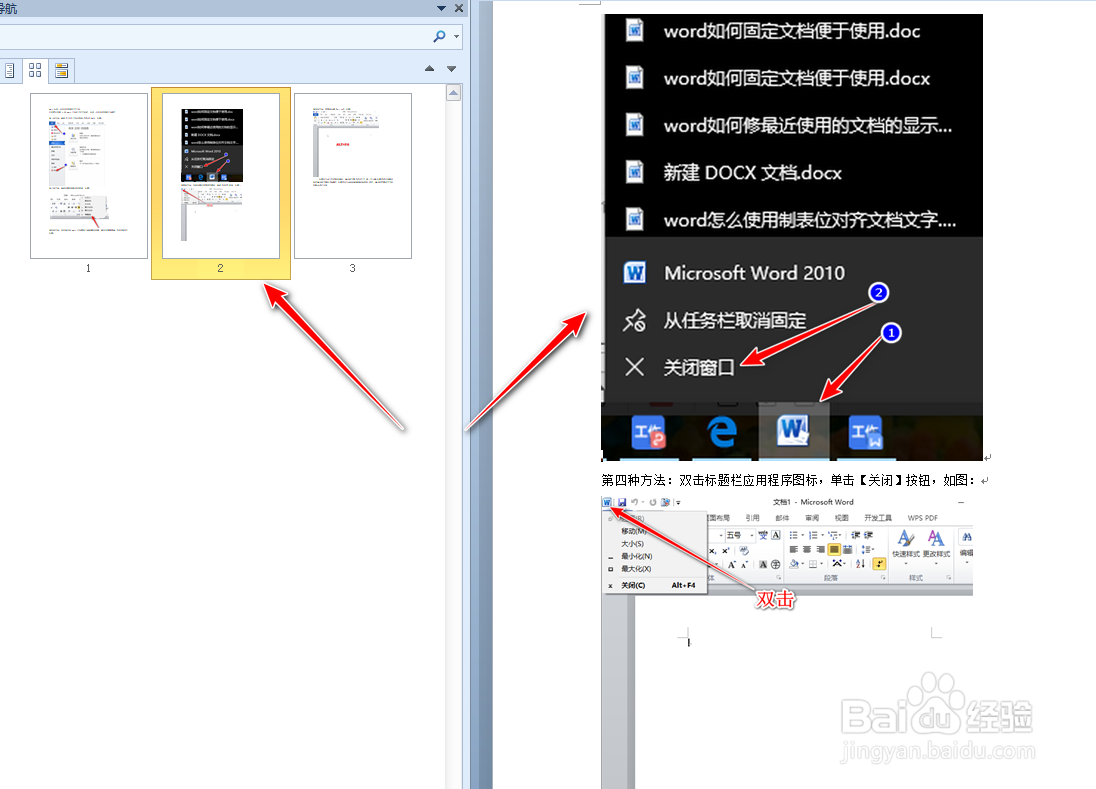1096x789 pixels.
Task: Switch to the page thumbnails browse tab
Action: coord(35,71)
